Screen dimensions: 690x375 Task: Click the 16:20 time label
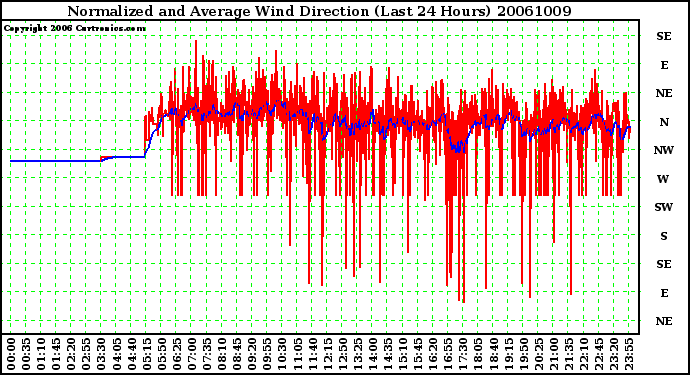[x=433, y=354]
